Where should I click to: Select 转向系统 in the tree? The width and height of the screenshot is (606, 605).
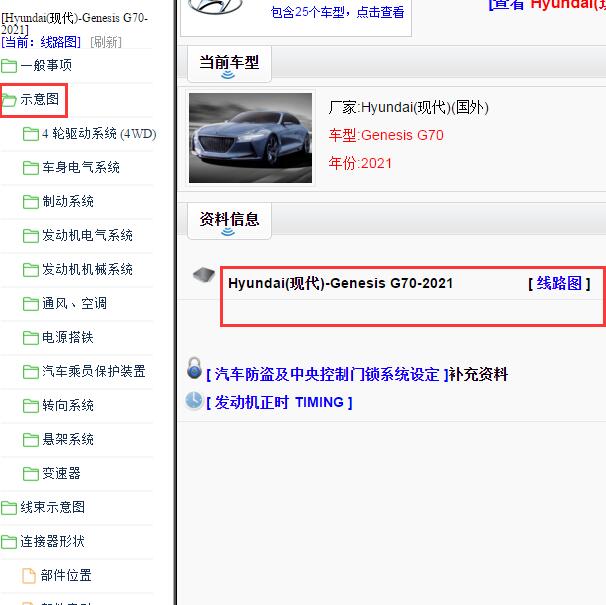tap(68, 406)
